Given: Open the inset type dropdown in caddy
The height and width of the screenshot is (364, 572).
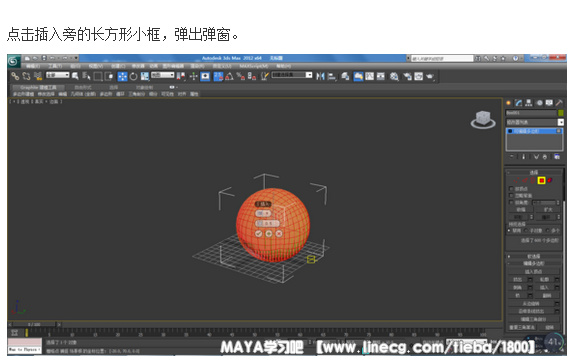Looking at the screenshot, I should [263, 213].
